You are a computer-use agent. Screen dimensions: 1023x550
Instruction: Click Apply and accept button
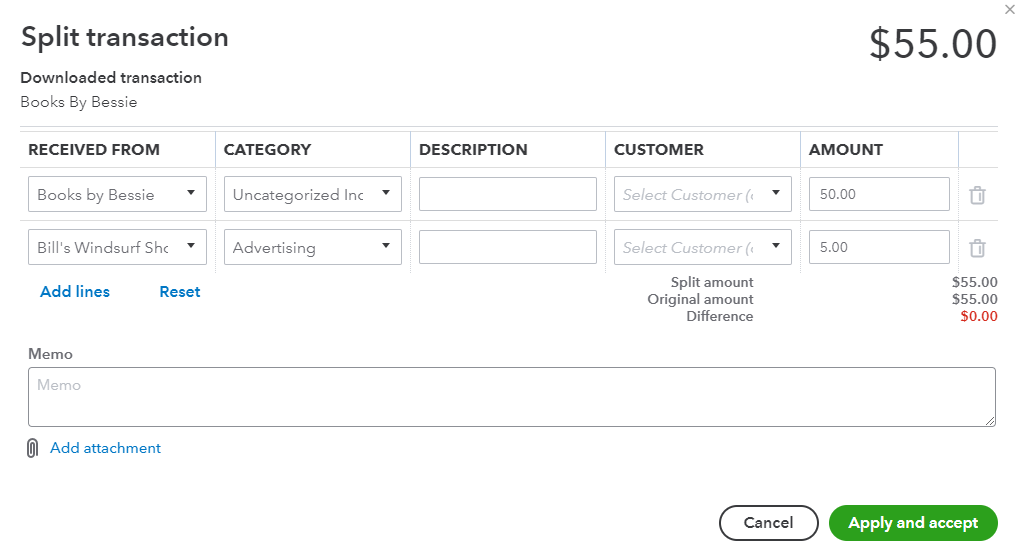coord(913,523)
